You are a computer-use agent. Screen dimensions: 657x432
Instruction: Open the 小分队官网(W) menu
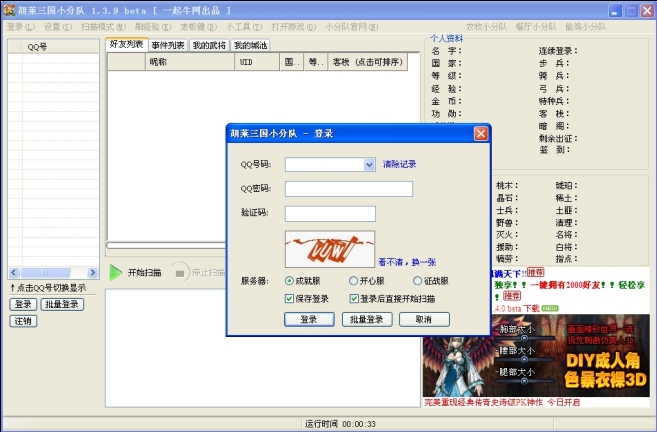(352, 27)
